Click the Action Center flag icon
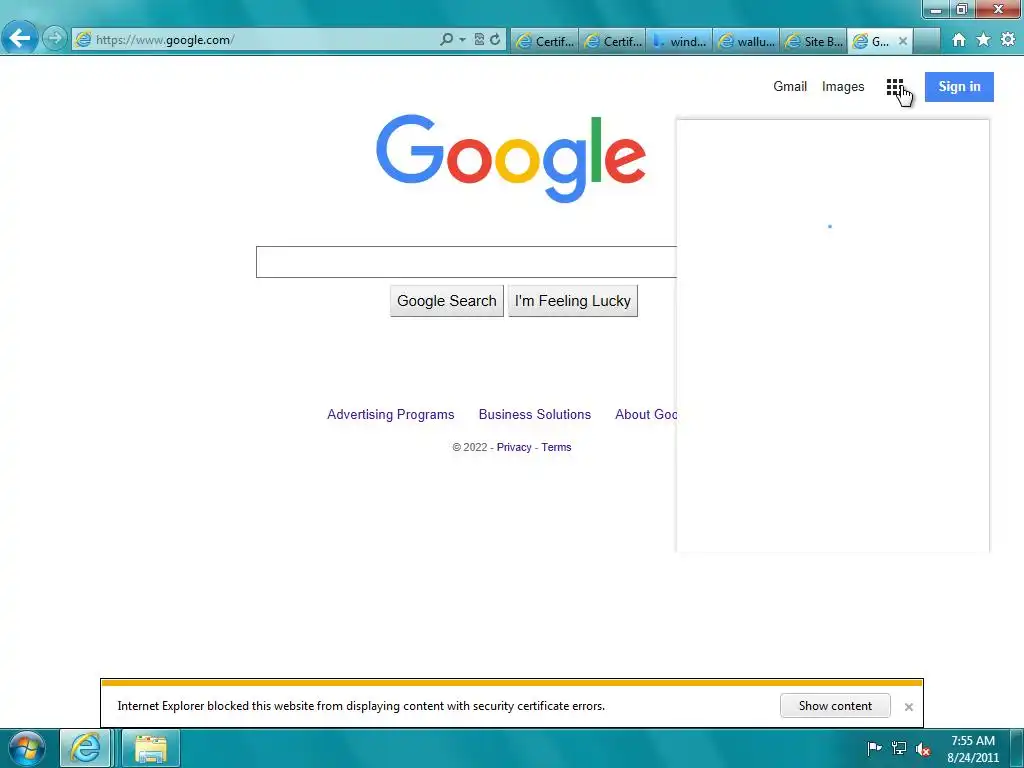1024x768 pixels. (874, 748)
